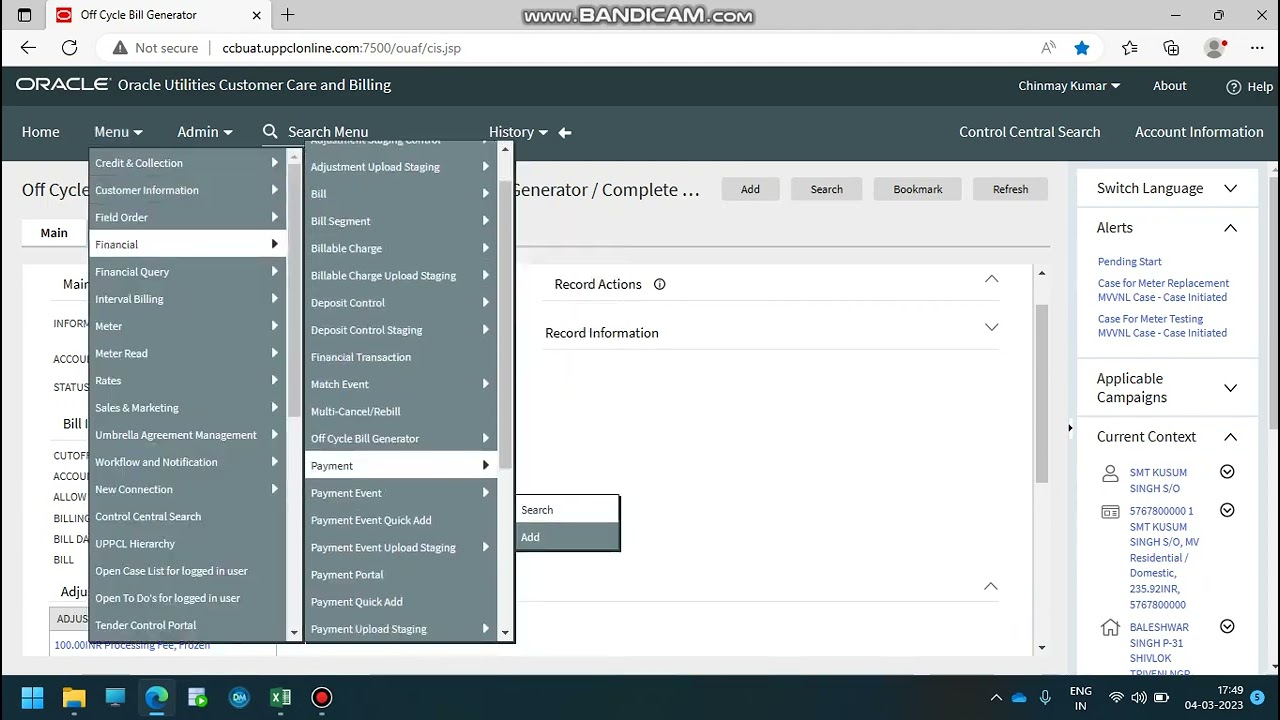The image size is (1280, 720).
Task: Select Search in the Payment submenu
Action: (567, 510)
